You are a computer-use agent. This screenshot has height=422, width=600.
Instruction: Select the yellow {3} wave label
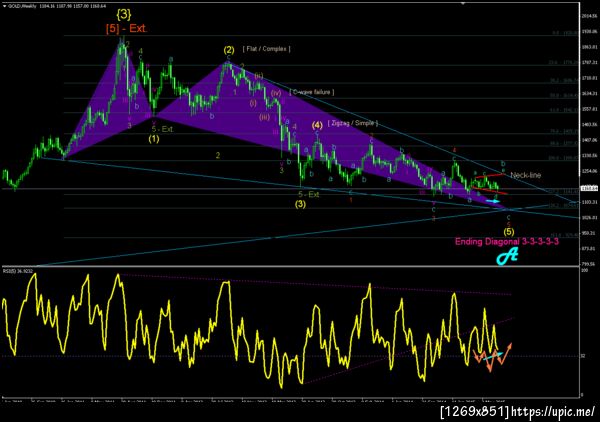pos(124,15)
